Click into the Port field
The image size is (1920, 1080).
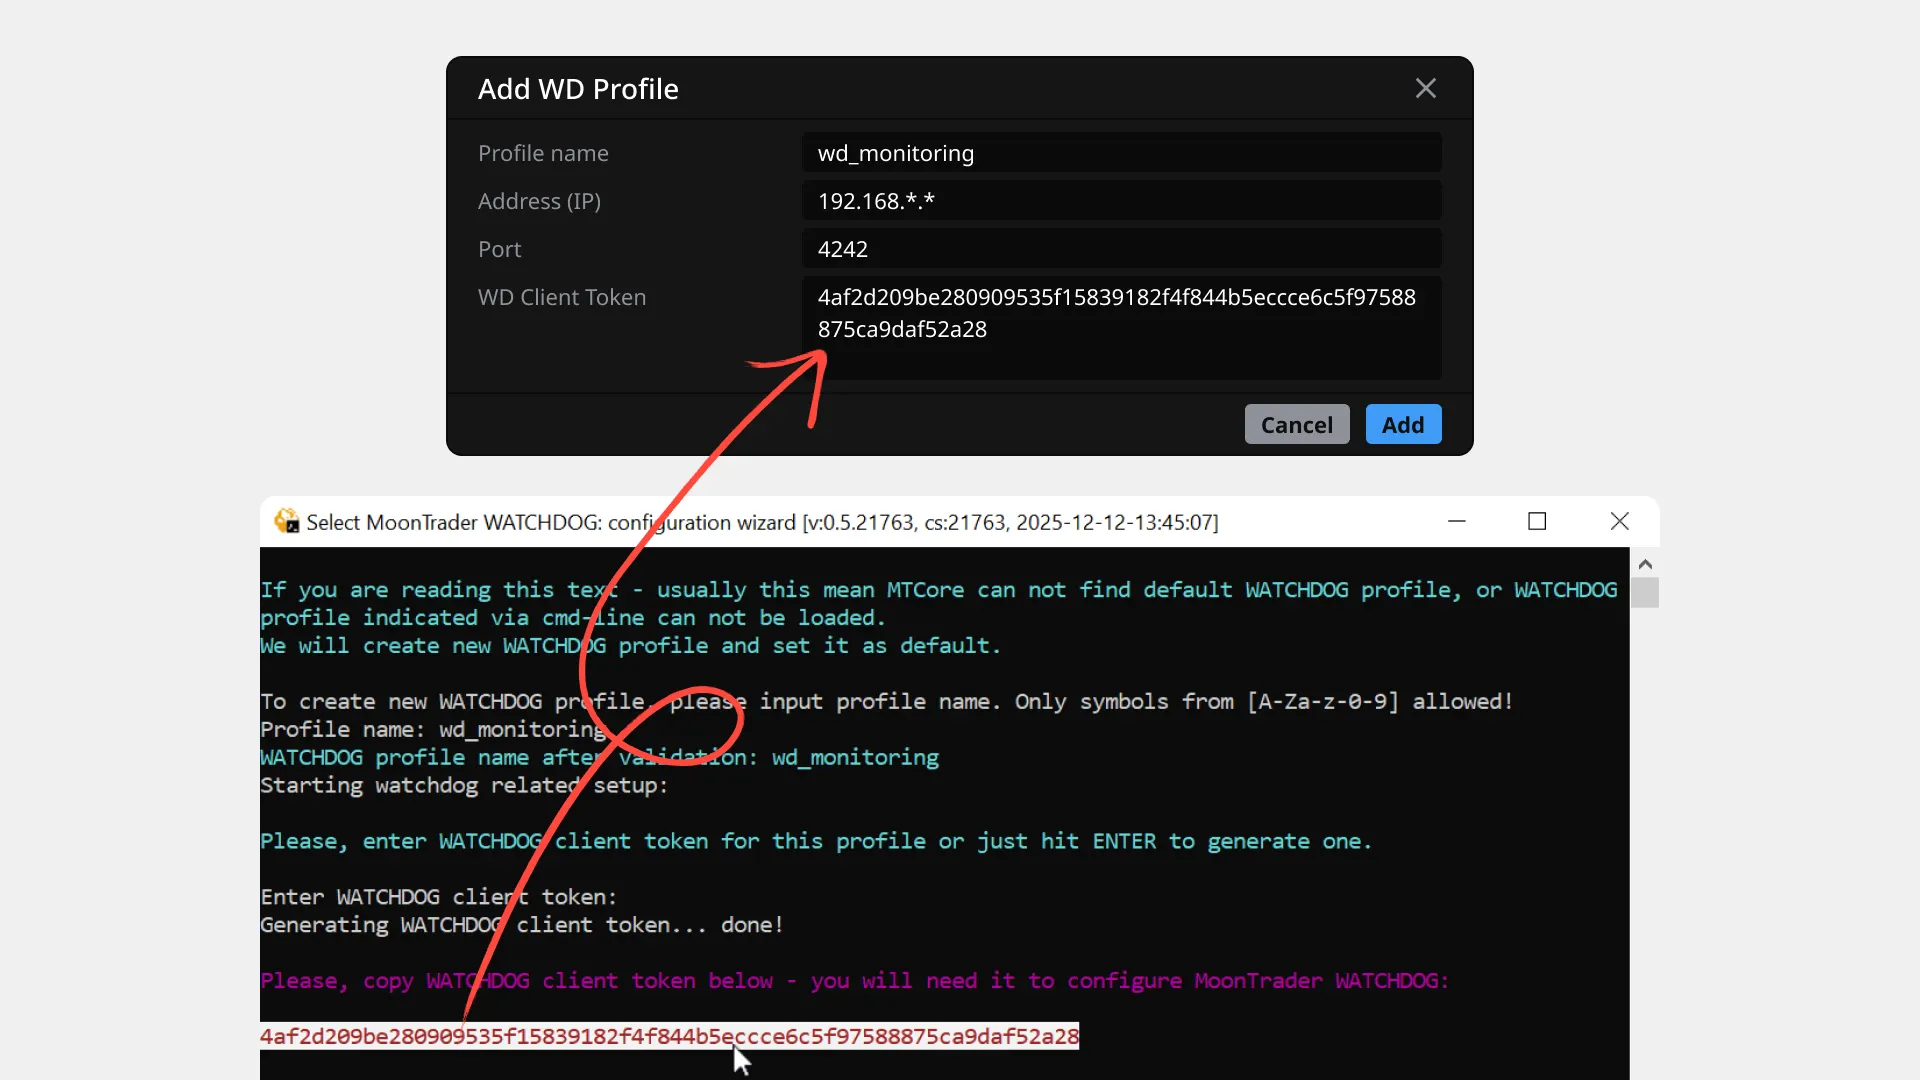point(1120,249)
